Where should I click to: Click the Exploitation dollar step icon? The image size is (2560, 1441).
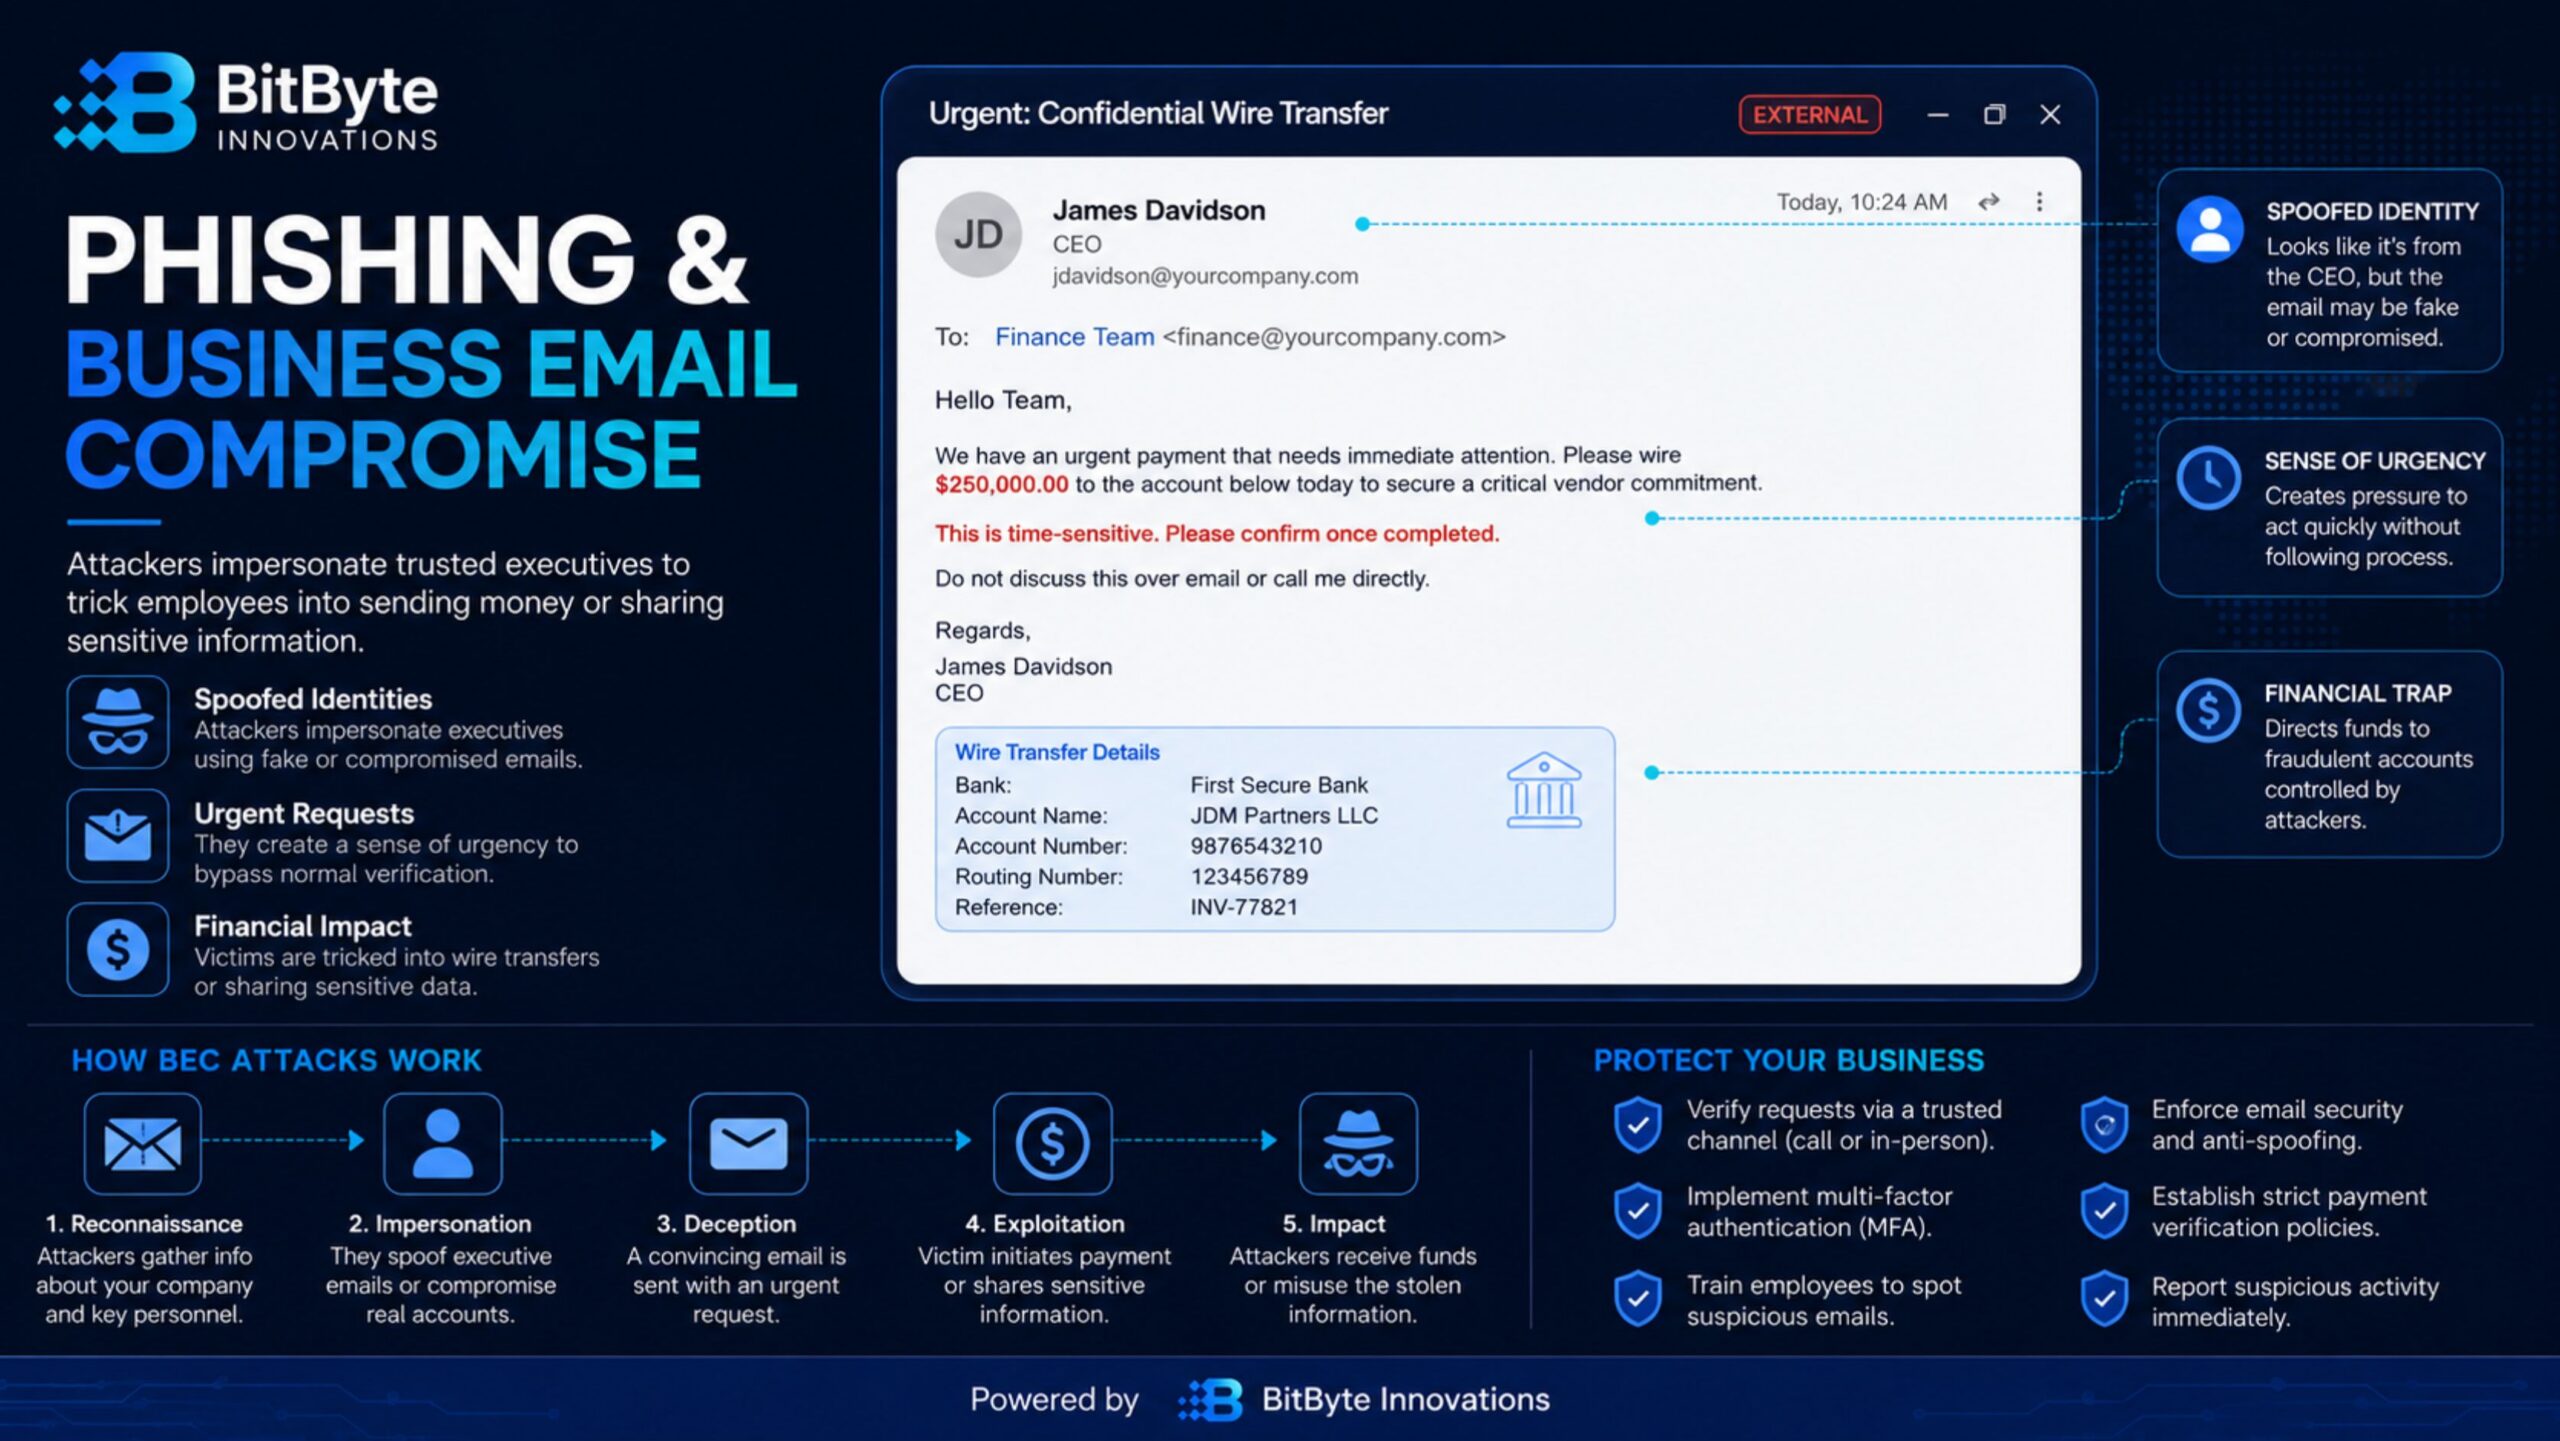(x=1052, y=1143)
